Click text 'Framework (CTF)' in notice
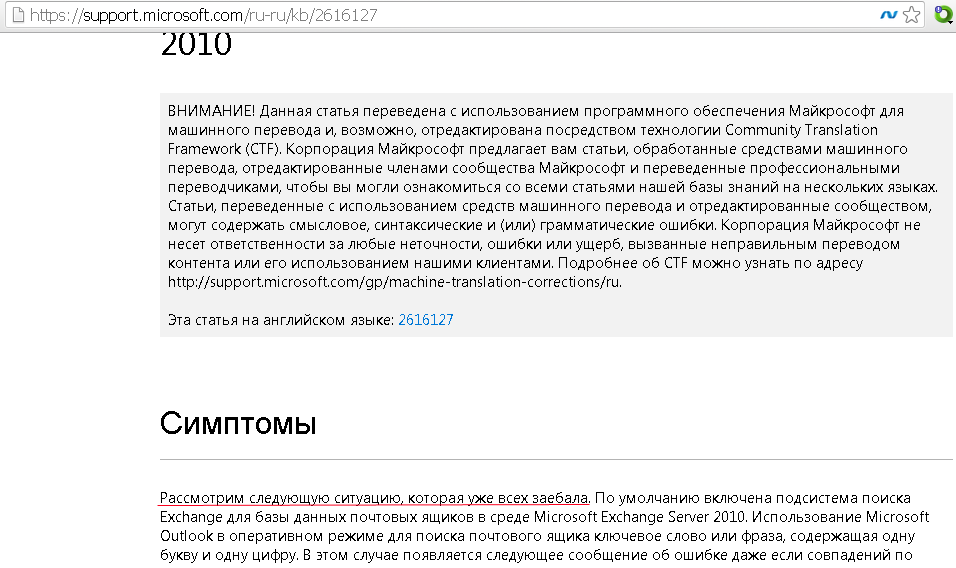This screenshot has height=568, width=956. [224, 149]
